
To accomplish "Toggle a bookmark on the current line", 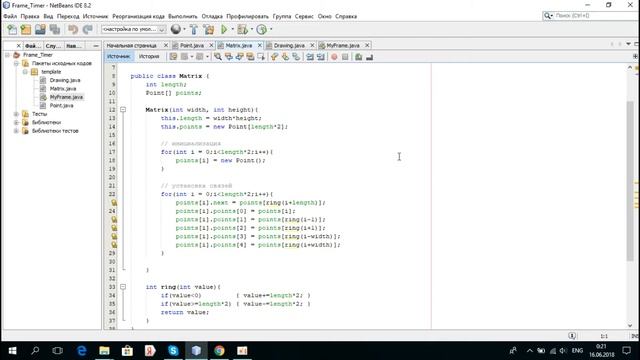I will 296,57.
